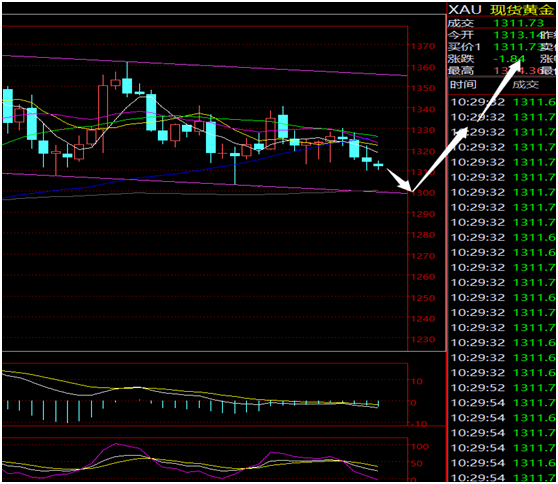Click the XAU symbol code in header
The image size is (558, 484).
click(464, 10)
